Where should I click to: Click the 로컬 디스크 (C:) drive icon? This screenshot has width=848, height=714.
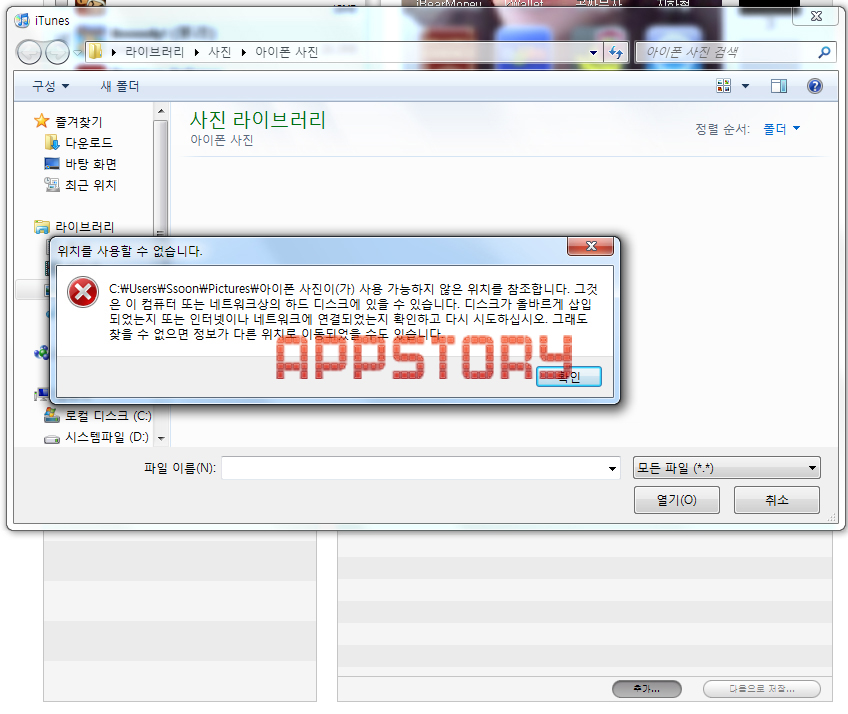coord(52,415)
